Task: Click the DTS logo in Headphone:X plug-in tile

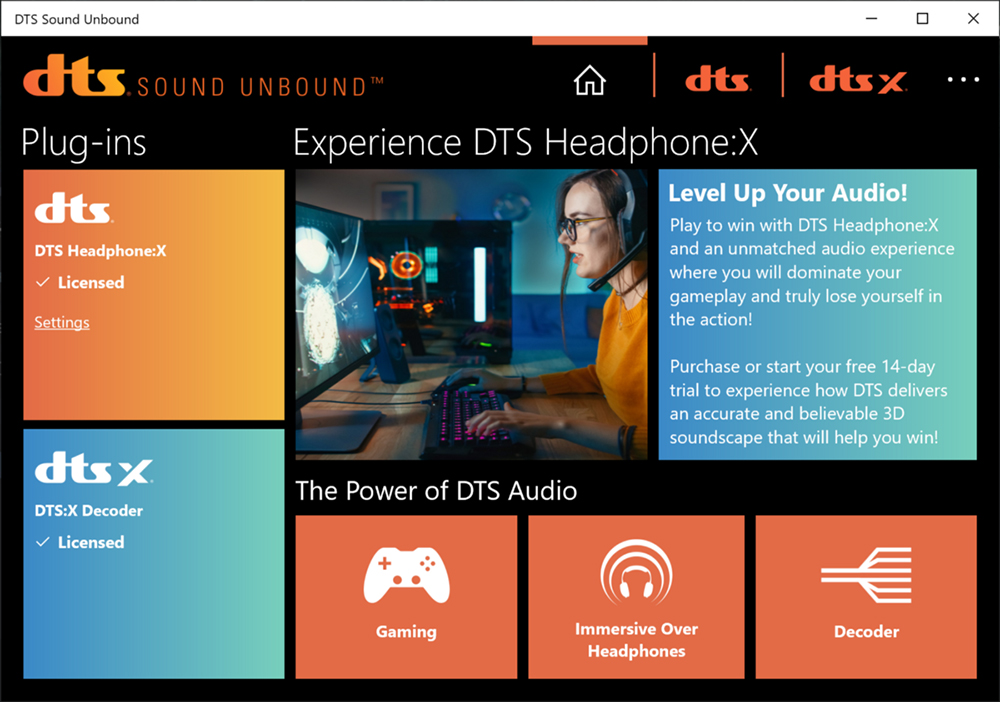Action: [x=73, y=211]
